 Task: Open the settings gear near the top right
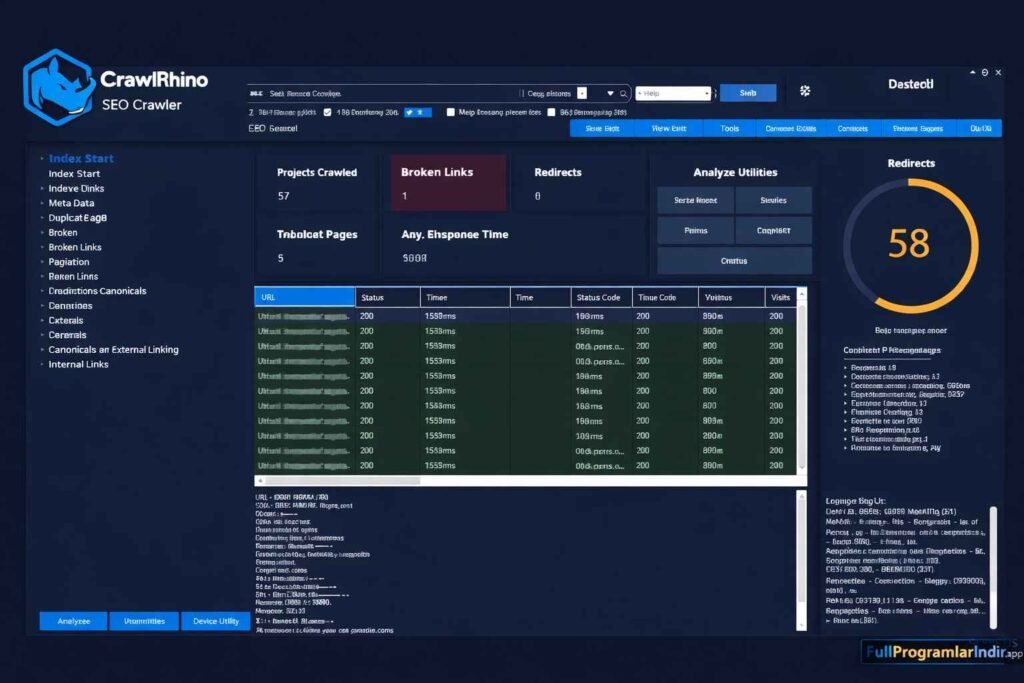tap(805, 90)
